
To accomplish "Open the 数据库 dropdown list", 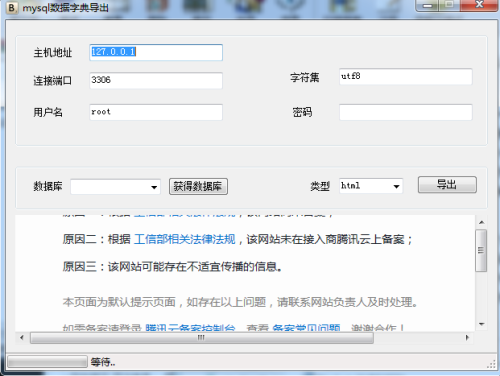I will tap(154, 187).
